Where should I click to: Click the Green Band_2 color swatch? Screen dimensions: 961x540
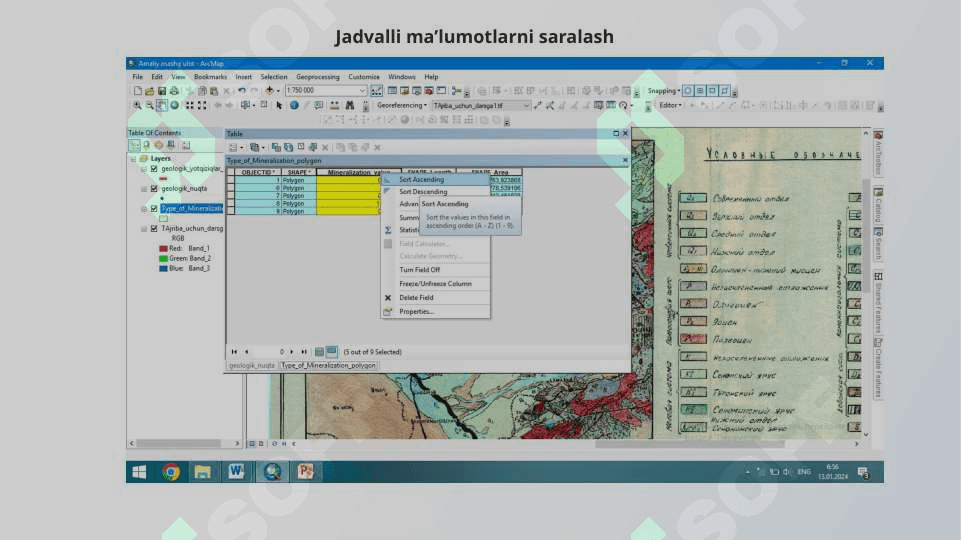click(163, 259)
